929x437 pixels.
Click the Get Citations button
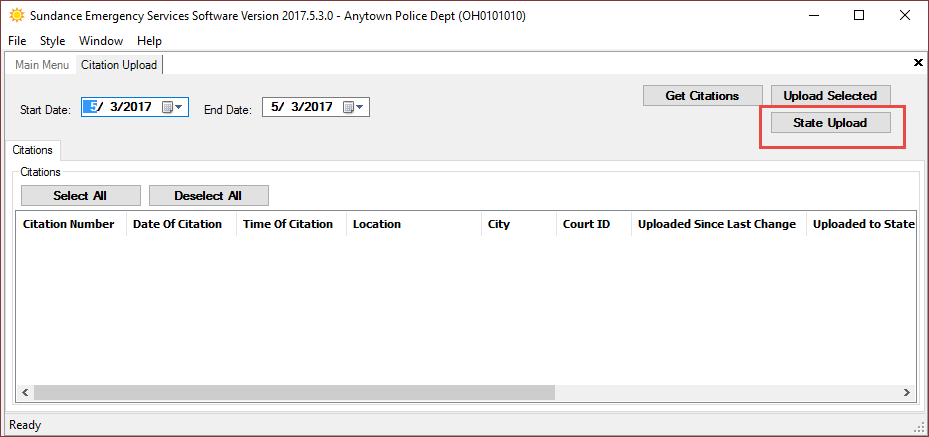[x=702, y=96]
